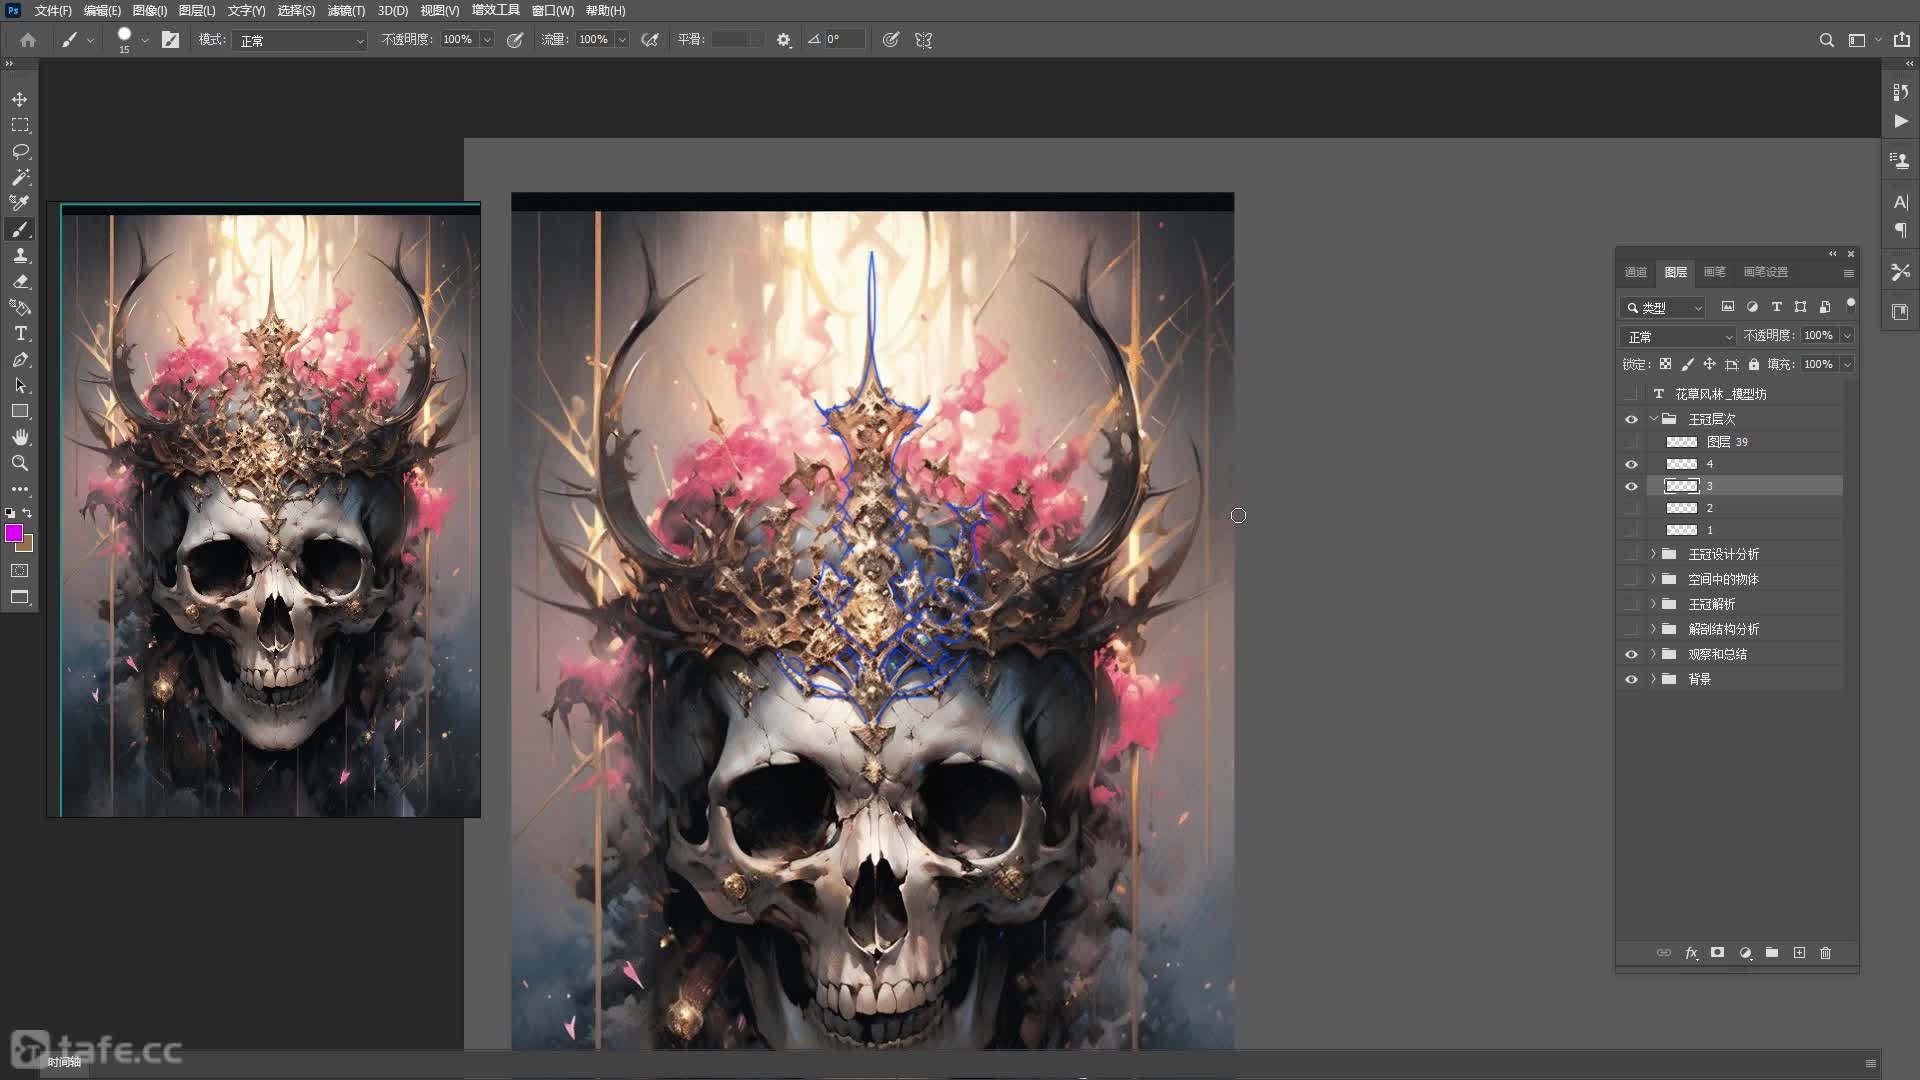Add a layer style with fx button
This screenshot has height=1080, width=1920.
click(x=1691, y=953)
